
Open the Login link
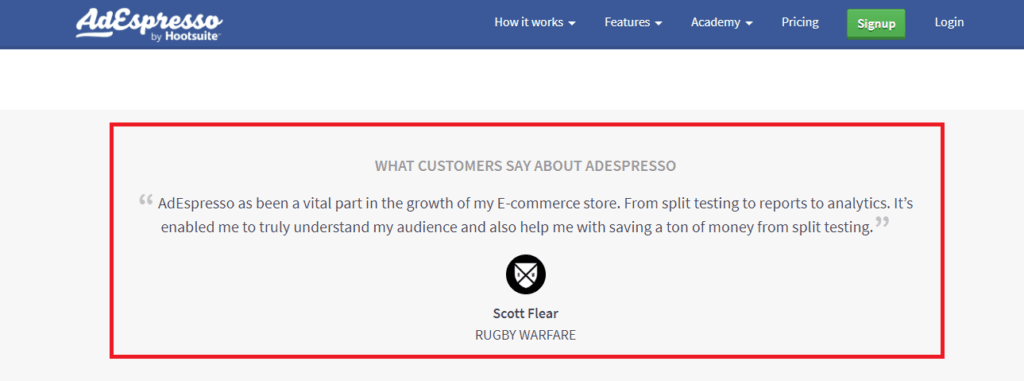949,22
